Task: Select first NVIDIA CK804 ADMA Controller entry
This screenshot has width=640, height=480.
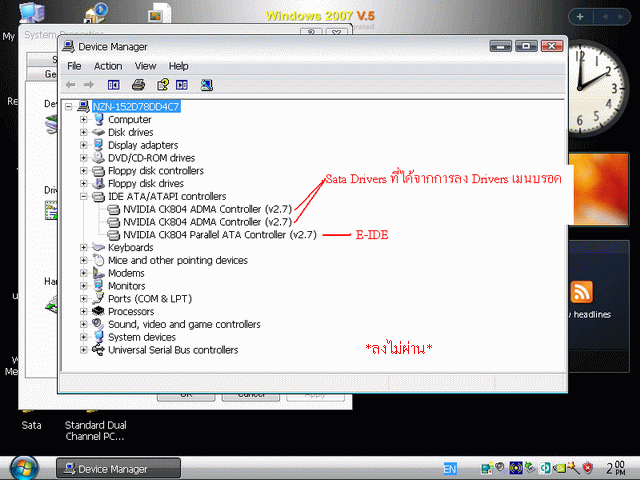Action: tap(207, 209)
